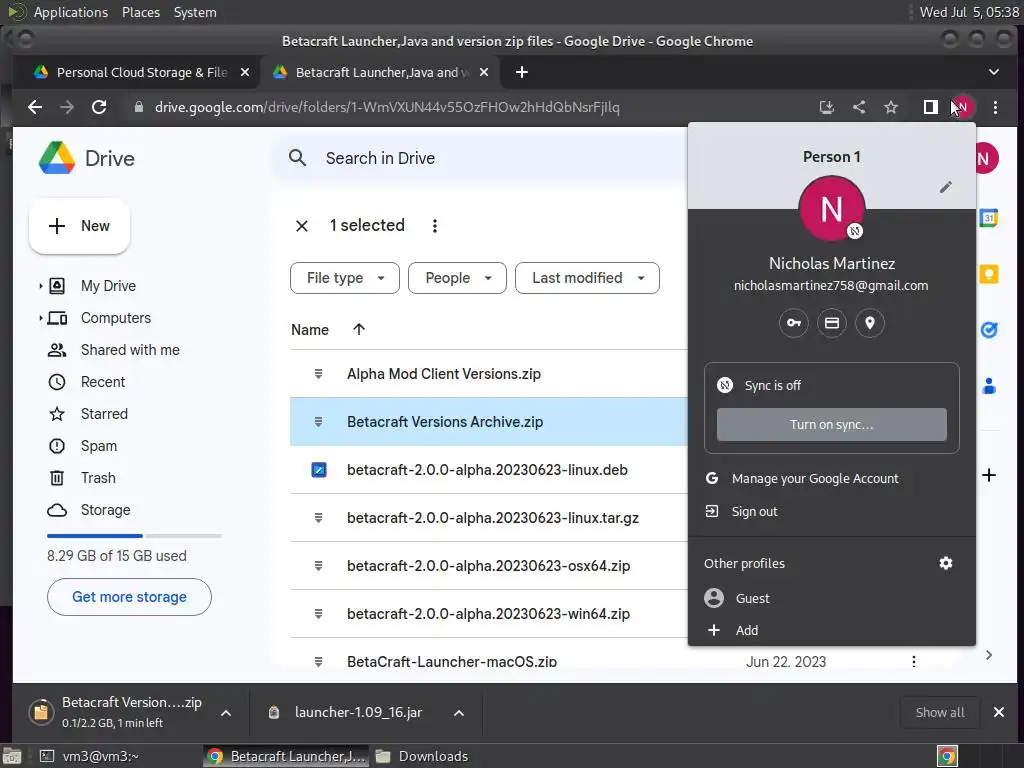
Task: Select Guest profile
Action: coord(831,598)
